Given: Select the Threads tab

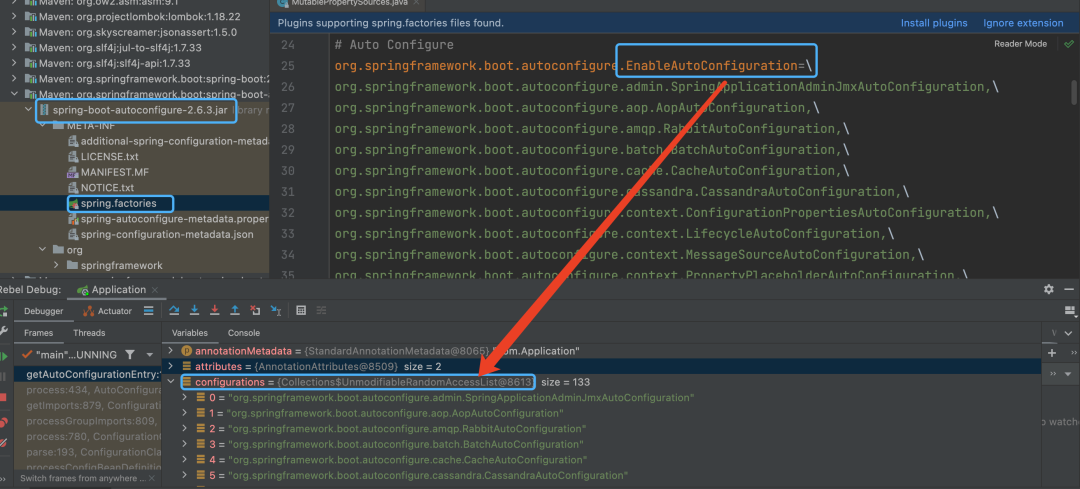Looking at the screenshot, I should point(89,333).
